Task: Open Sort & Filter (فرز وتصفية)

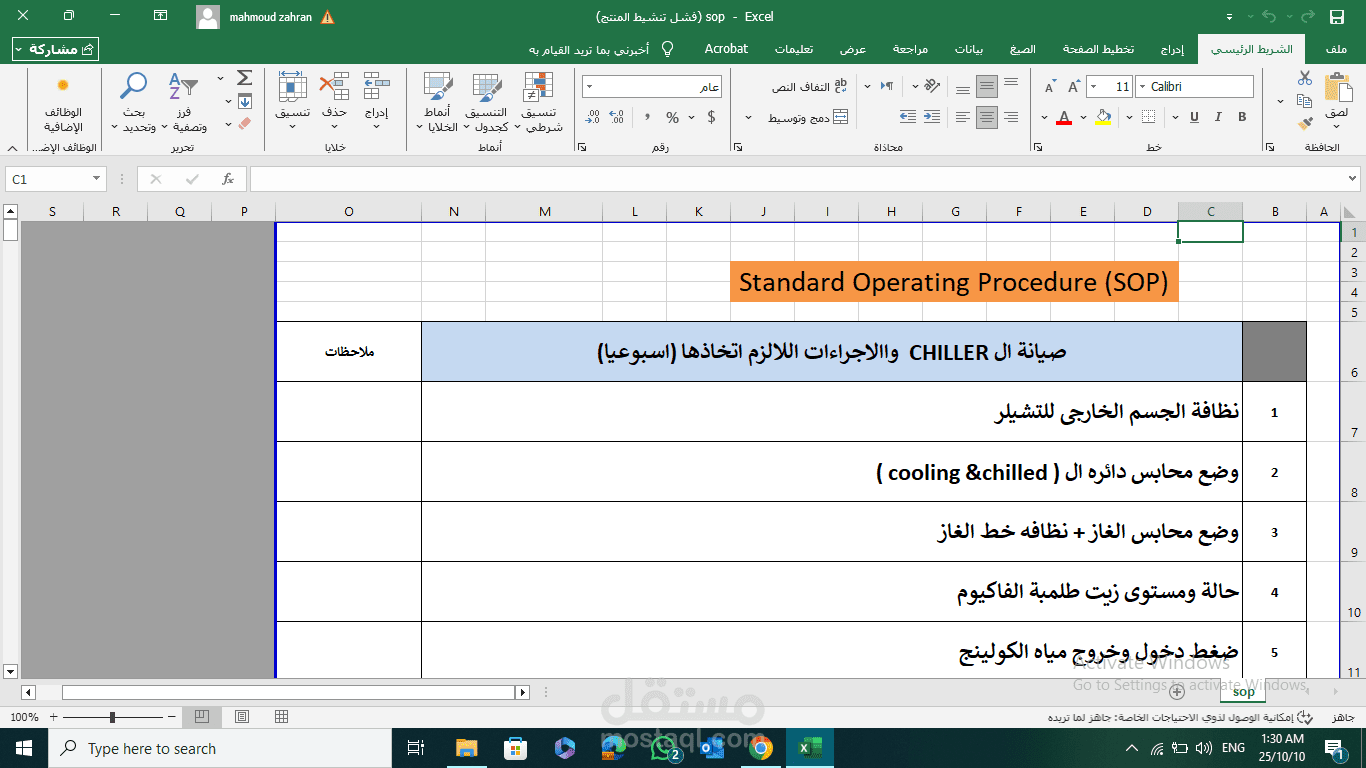Action: coord(185,102)
